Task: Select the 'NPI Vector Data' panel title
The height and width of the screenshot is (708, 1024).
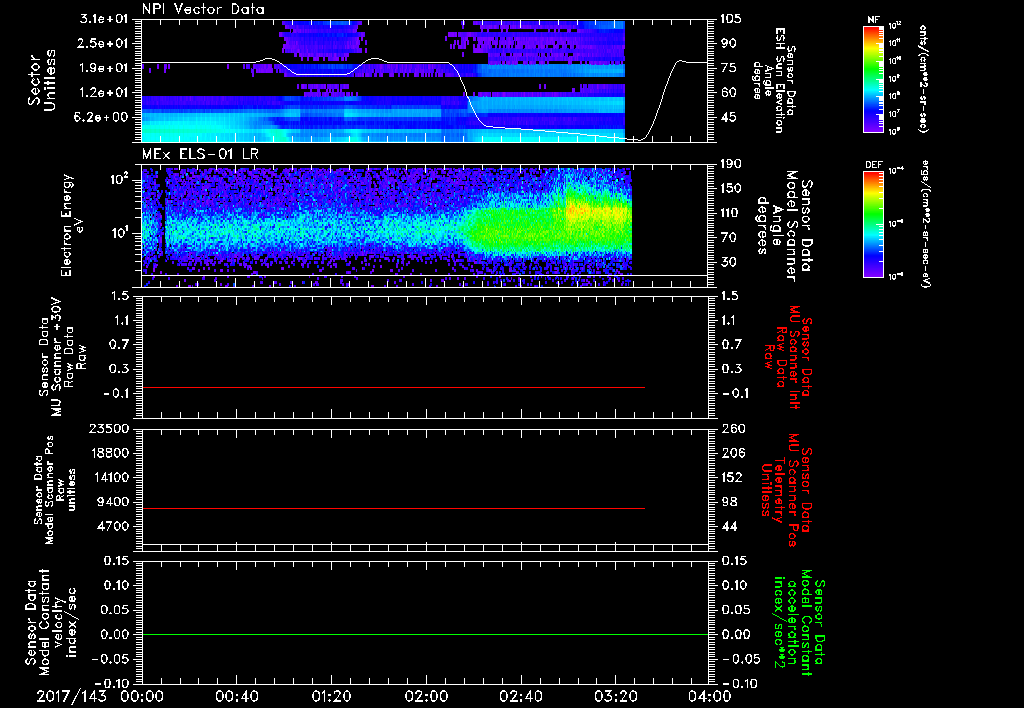Action: [x=203, y=9]
